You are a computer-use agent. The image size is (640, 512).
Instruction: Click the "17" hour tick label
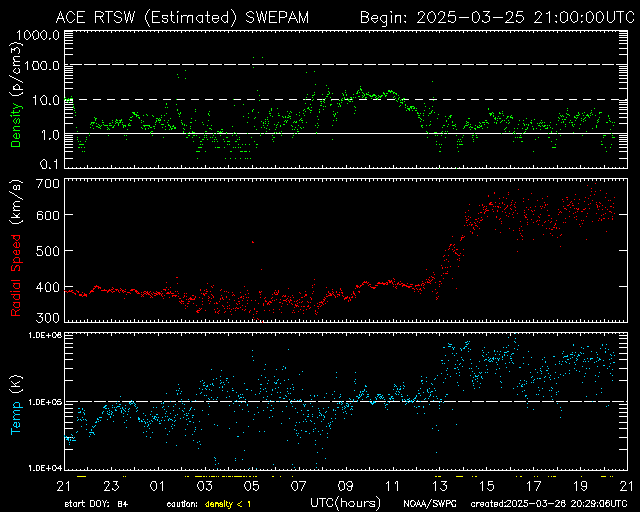pyautogui.click(x=533, y=486)
